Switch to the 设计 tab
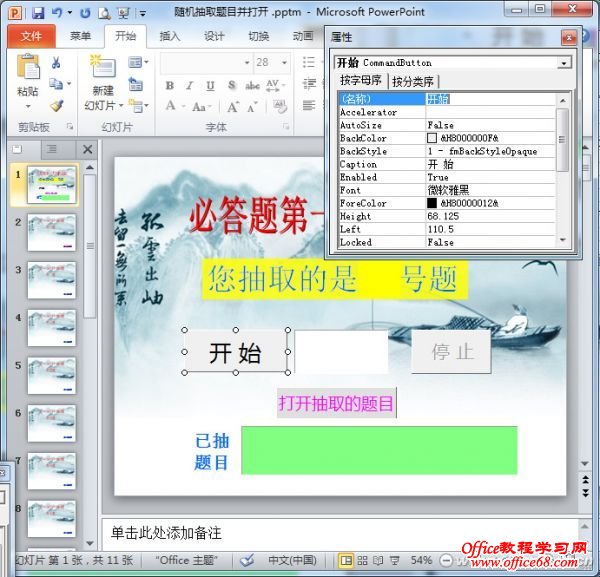 (214, 36)
